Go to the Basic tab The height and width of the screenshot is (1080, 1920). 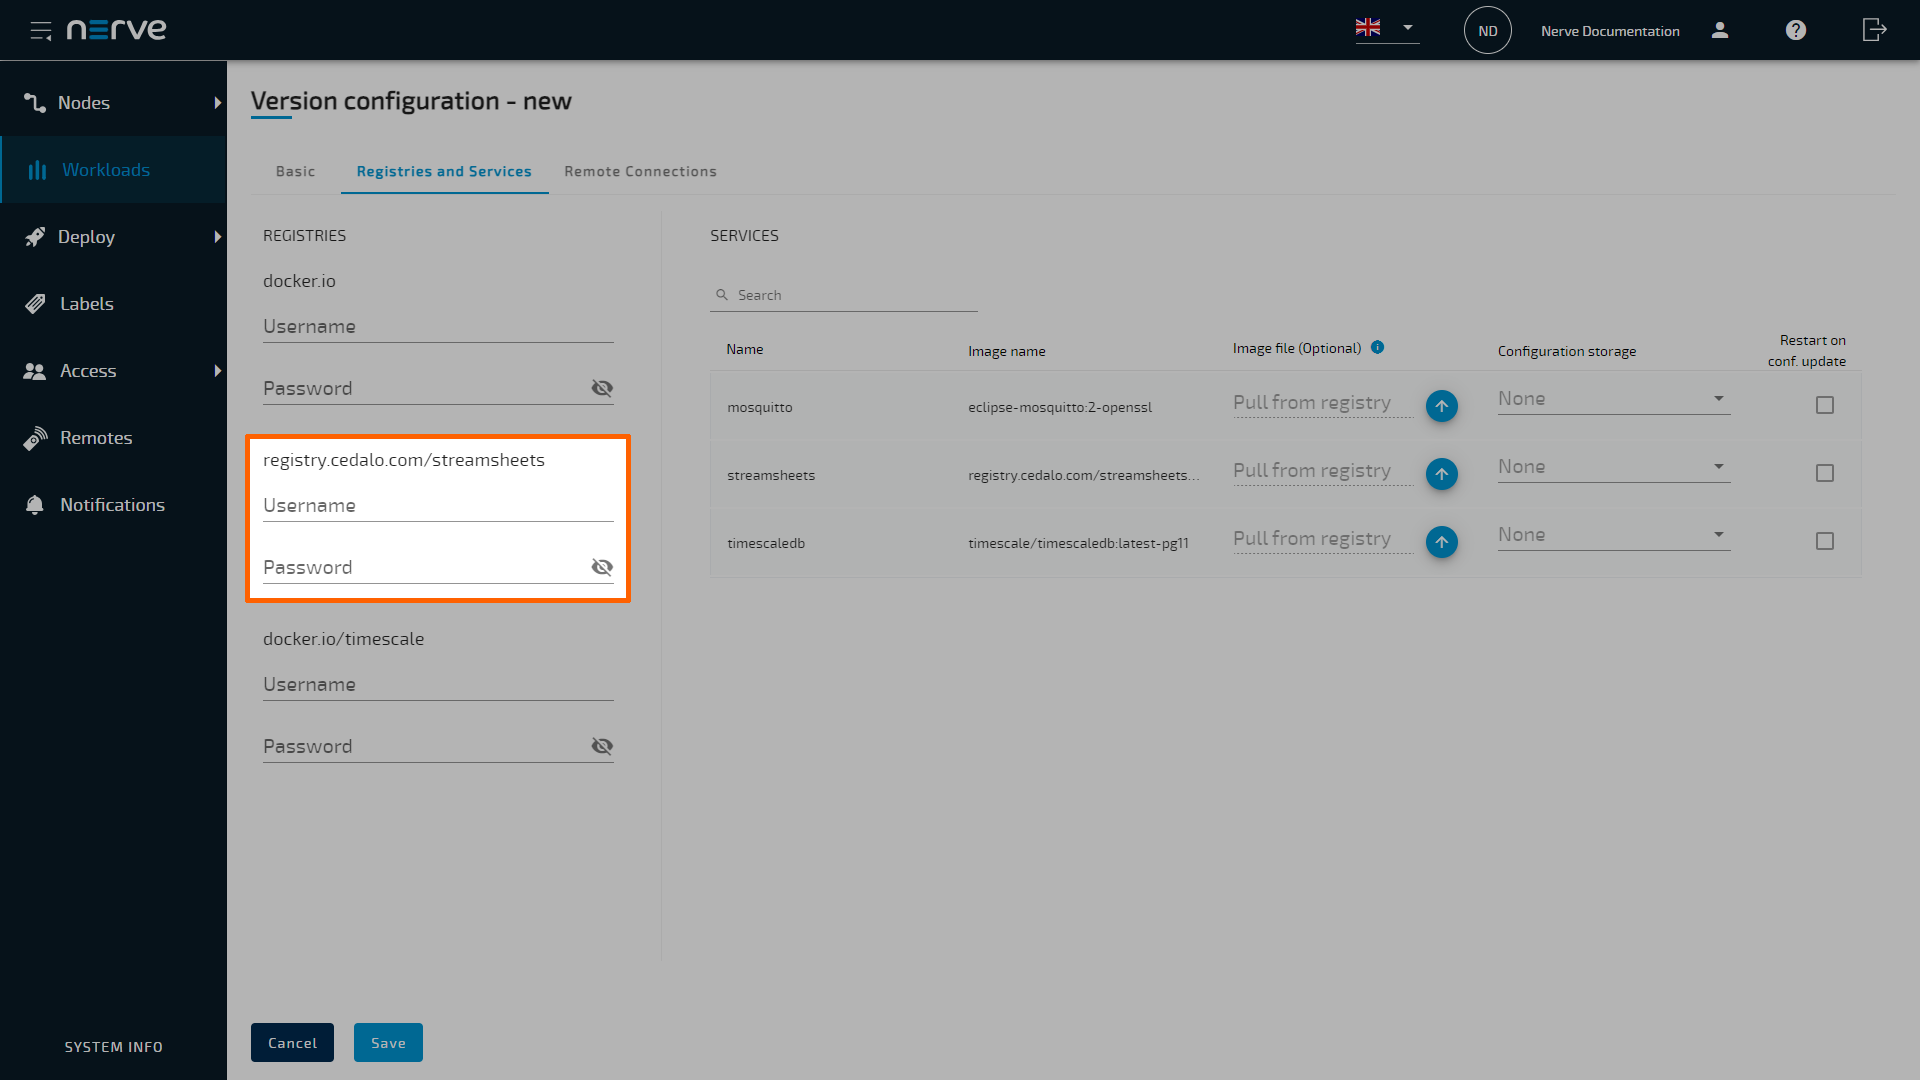294,171
